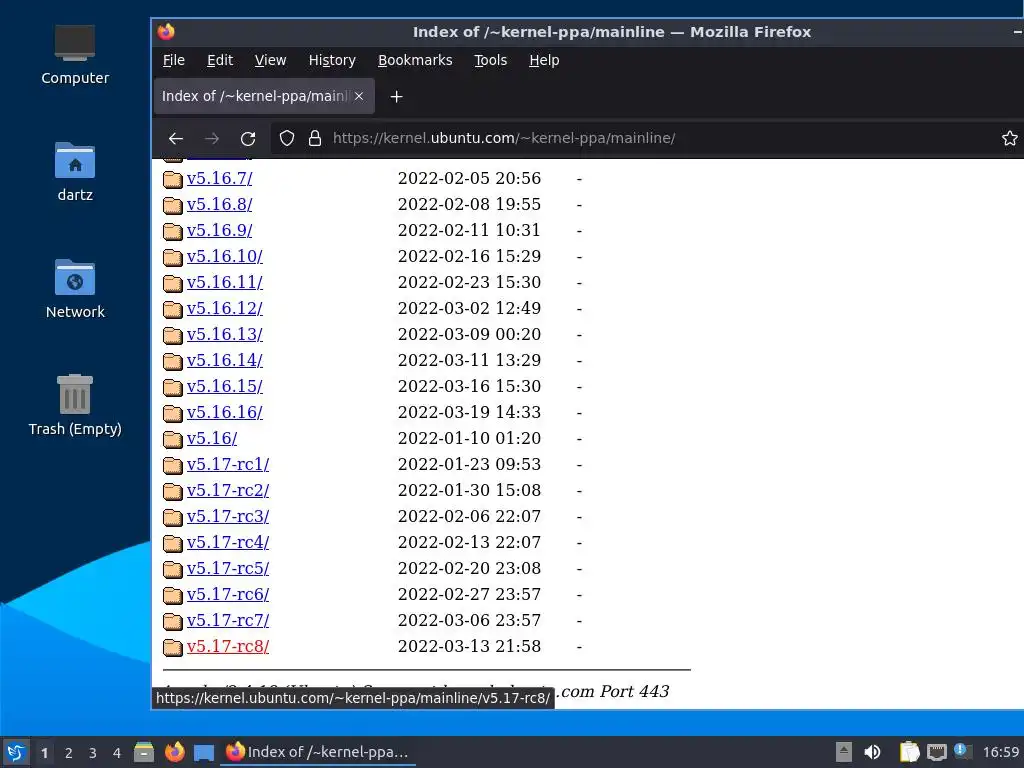This screenshot has height=768, width=1024.
Task: Open the v5.17-rc8/ directory link
Action: click(228, 647)
